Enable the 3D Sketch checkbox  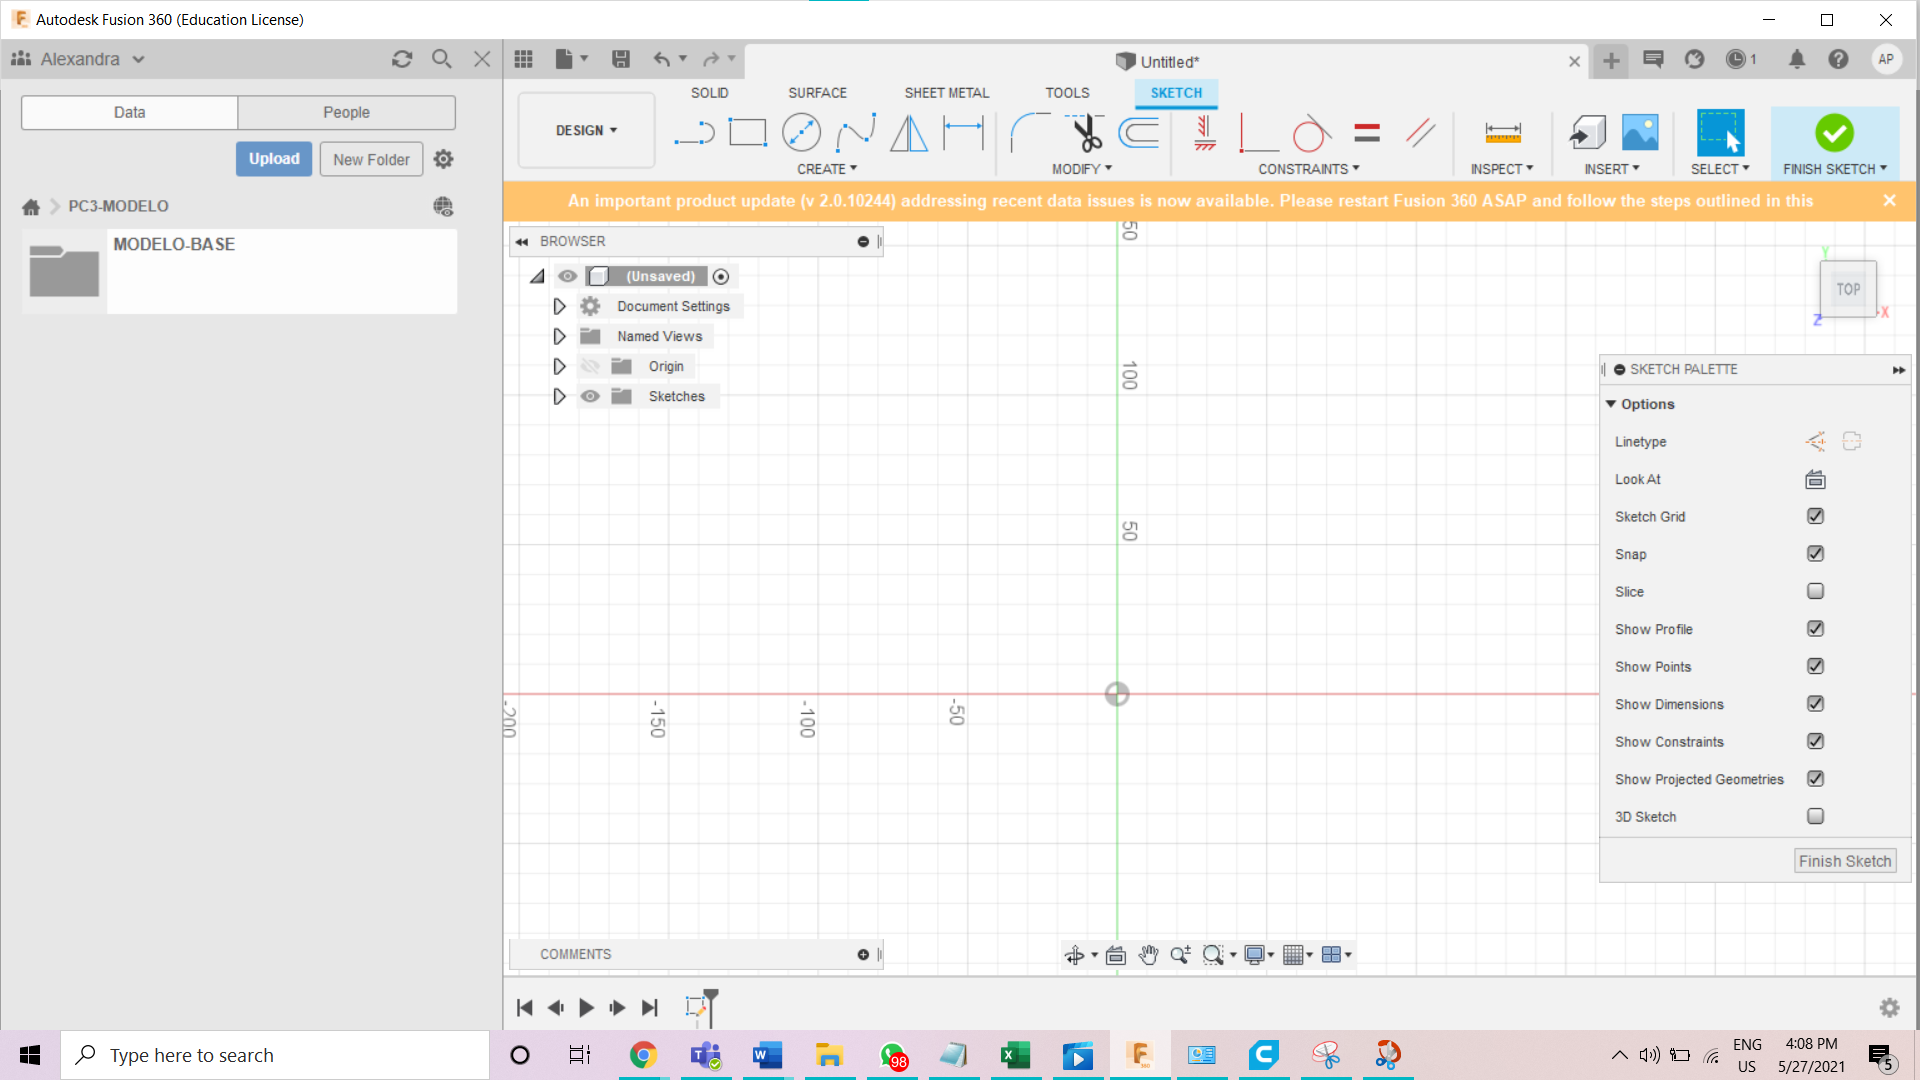pyautogui.click(x=1815, y=816)
